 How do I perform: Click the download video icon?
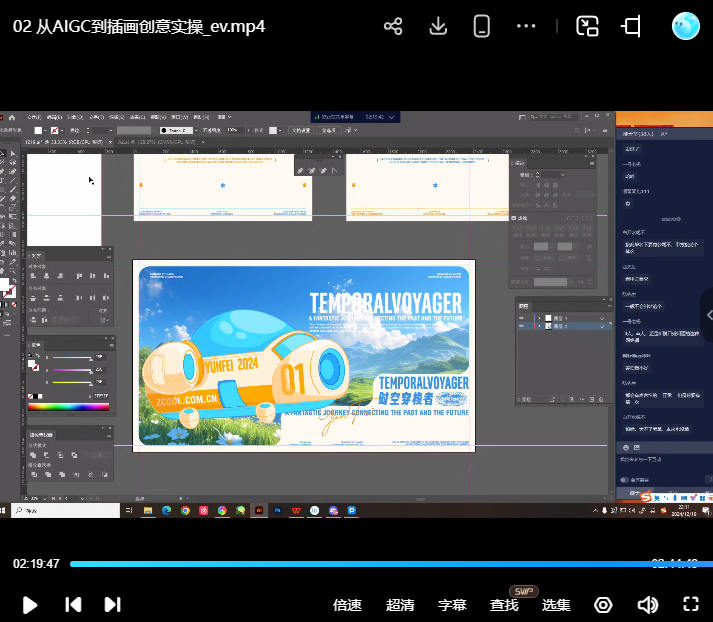438,26
